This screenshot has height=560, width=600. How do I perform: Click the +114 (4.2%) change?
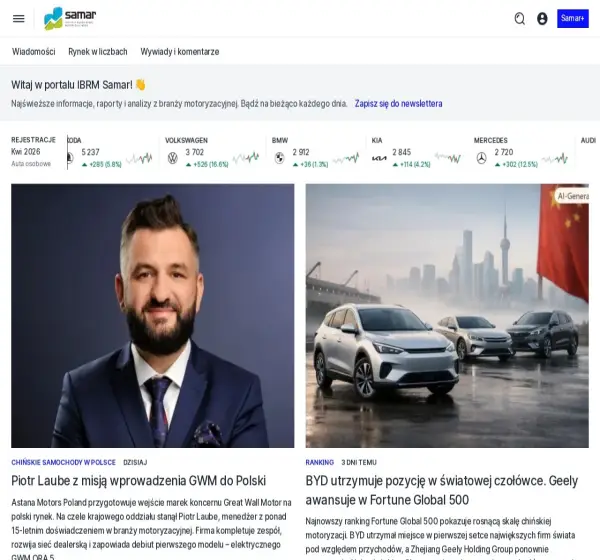[x=412, y=165]
